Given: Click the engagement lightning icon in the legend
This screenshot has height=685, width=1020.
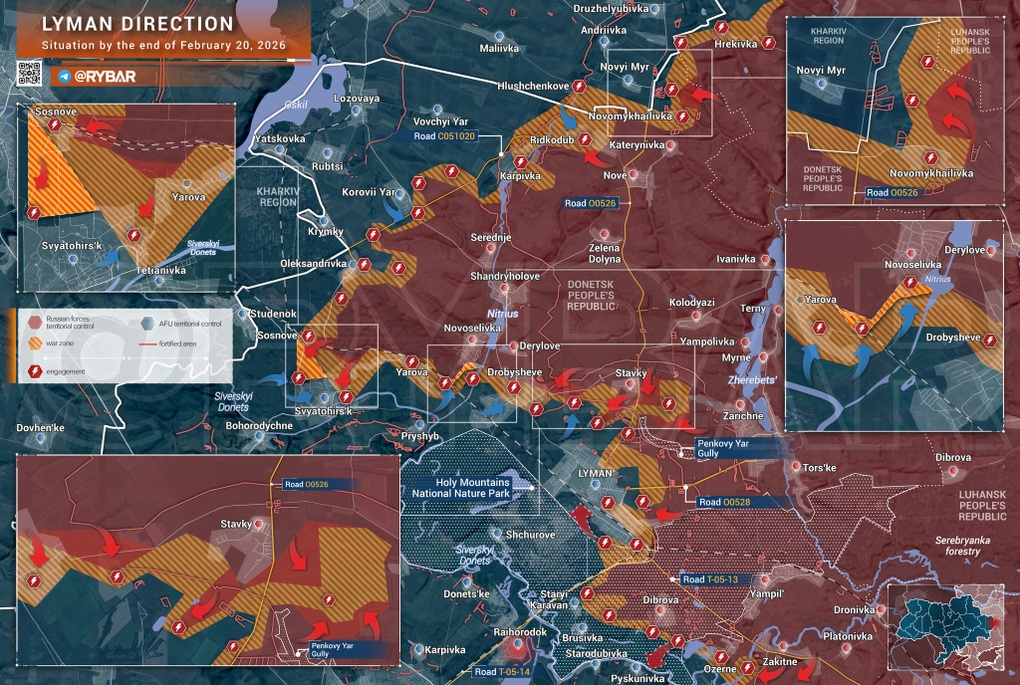Looking at the screenshot, I should click(x=35, y=371).
